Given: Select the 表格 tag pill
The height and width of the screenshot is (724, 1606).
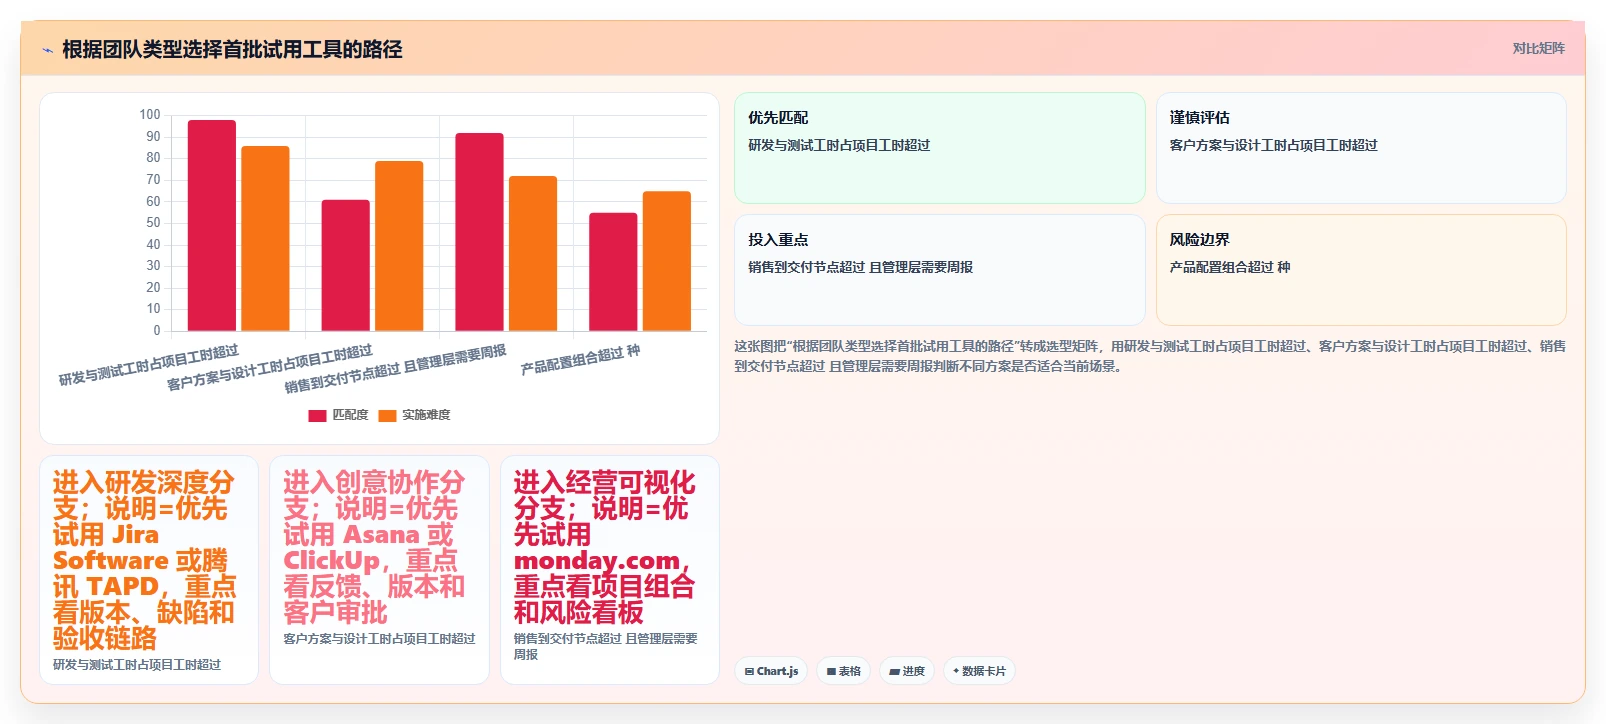Looking at the screenshot, I should coord(844,671).
